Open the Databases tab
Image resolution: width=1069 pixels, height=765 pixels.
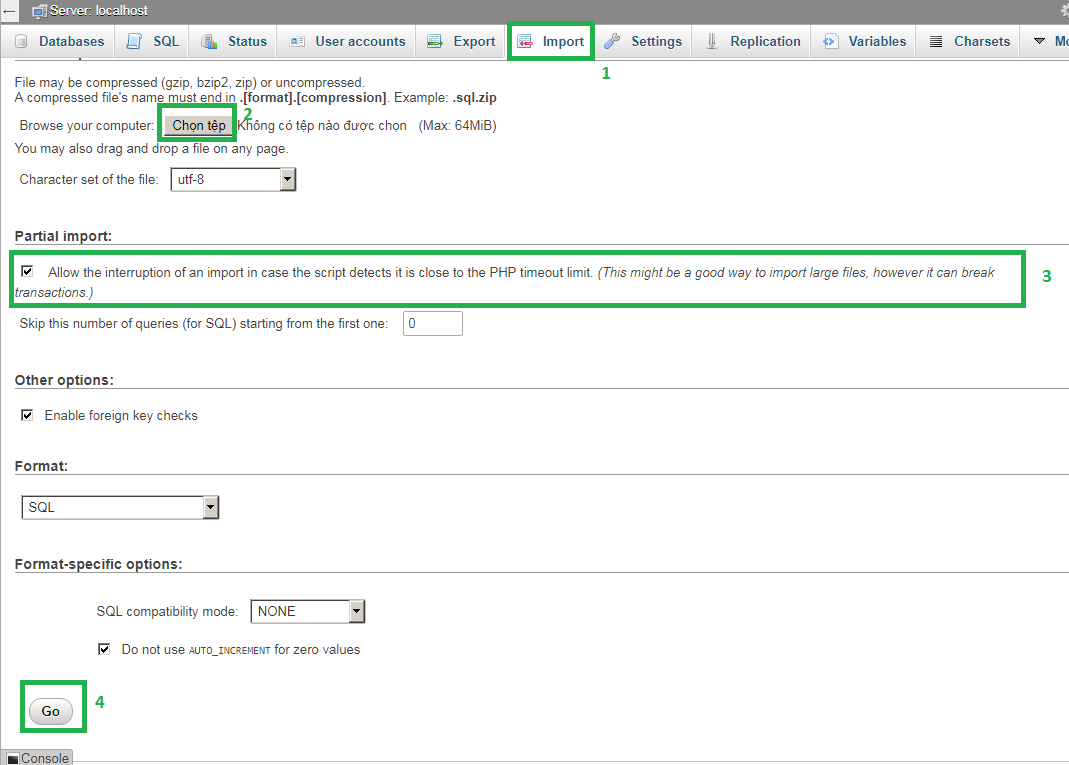click(59, 42)
